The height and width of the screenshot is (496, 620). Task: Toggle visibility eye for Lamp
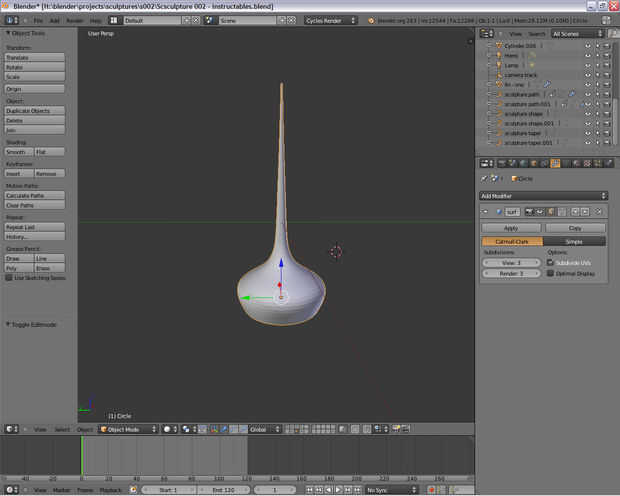point(588,65)
